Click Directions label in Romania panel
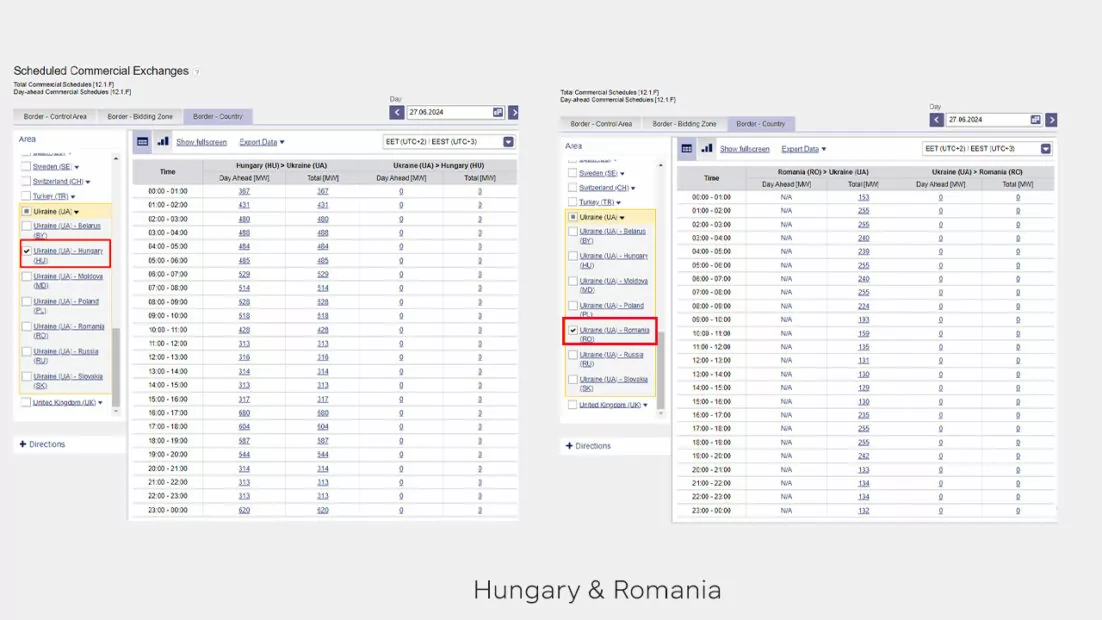The width and height of the screenshot is (1102, 620). point(593,446)
